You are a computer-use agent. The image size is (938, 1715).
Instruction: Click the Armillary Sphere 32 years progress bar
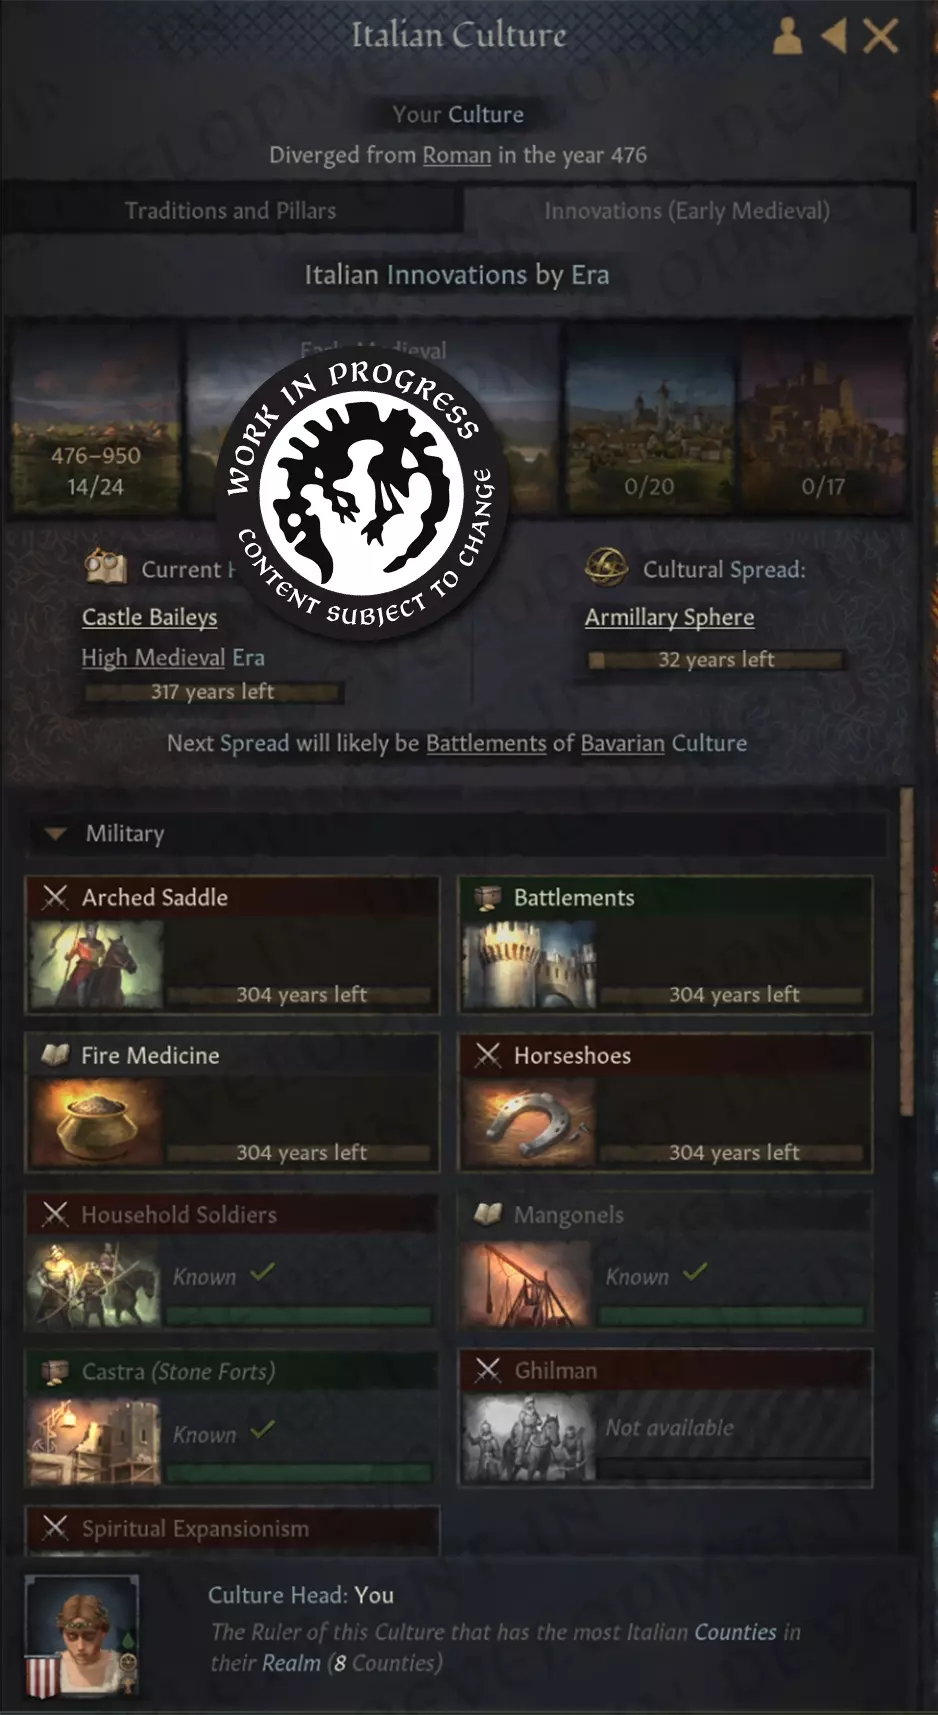pyautogui.click(x=716, y=660)
